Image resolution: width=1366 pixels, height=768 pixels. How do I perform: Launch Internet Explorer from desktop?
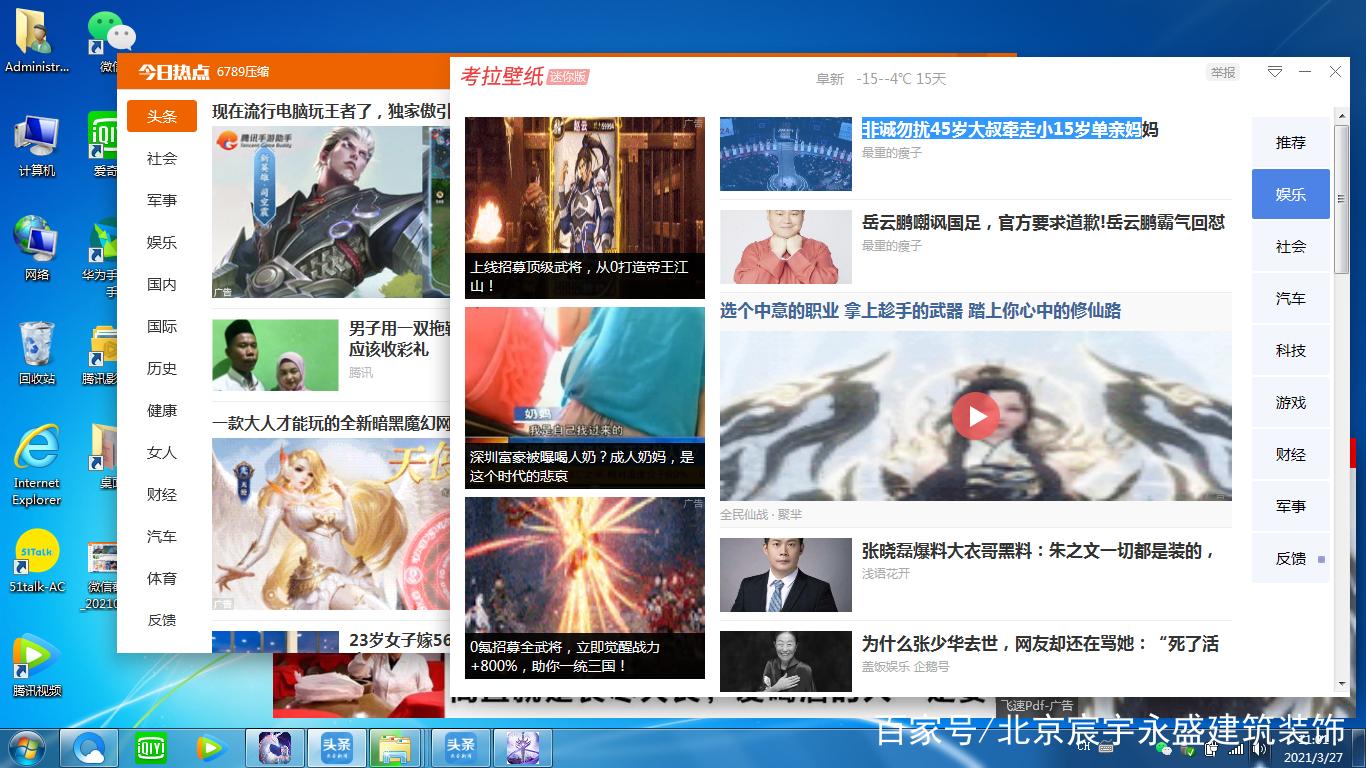37,465
